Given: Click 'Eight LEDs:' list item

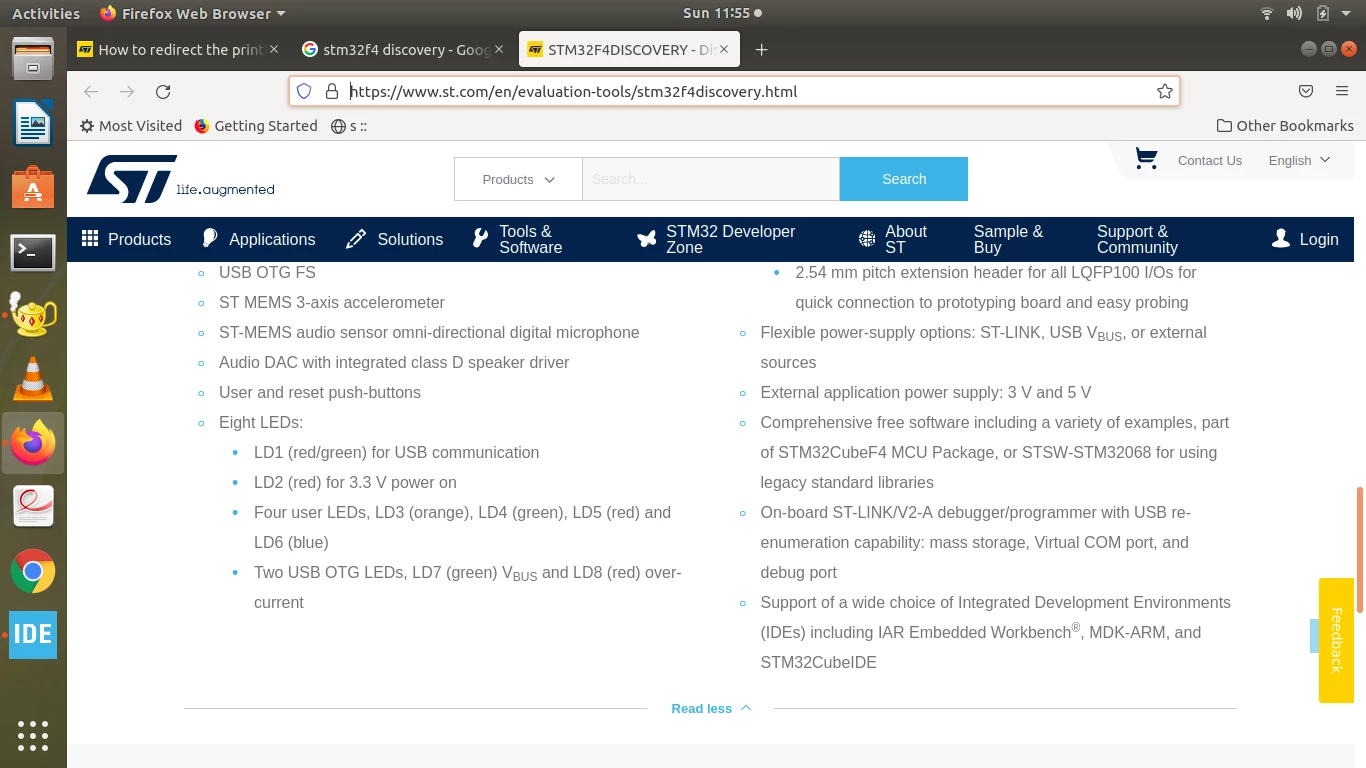Looking at the screenshot, I should tap(261, 422).
